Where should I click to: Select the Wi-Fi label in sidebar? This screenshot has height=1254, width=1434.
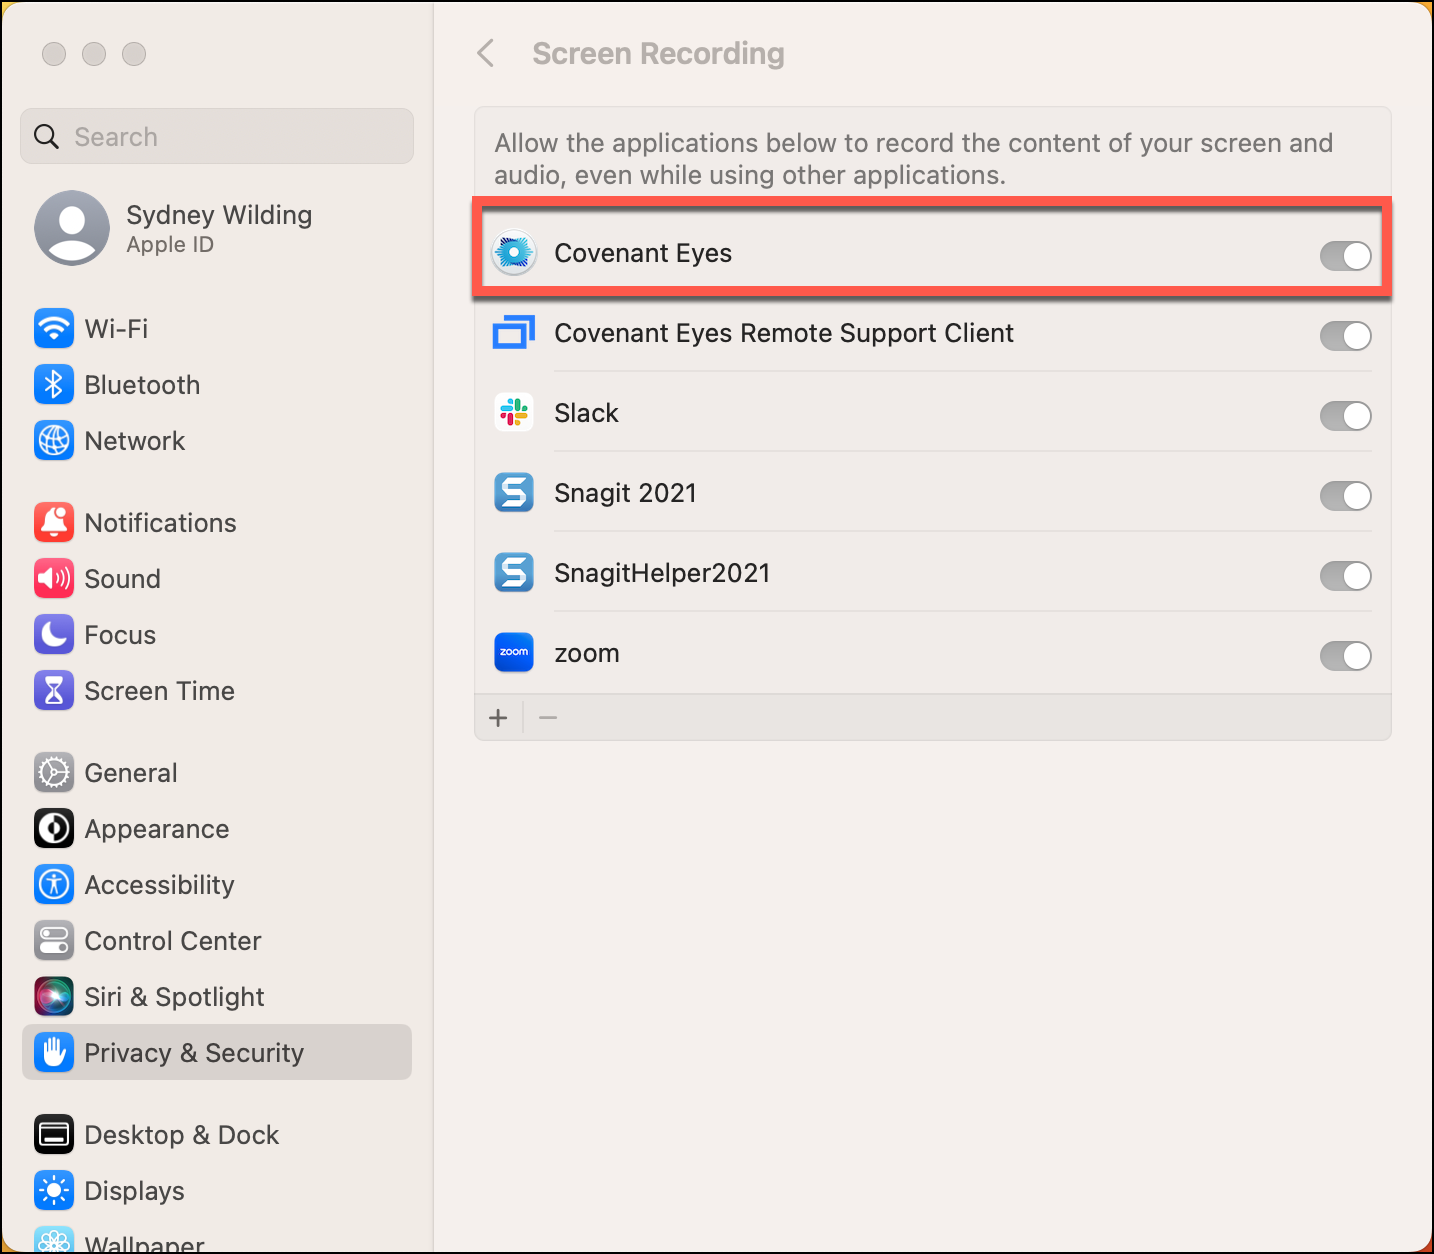click(x=116, y=329)
